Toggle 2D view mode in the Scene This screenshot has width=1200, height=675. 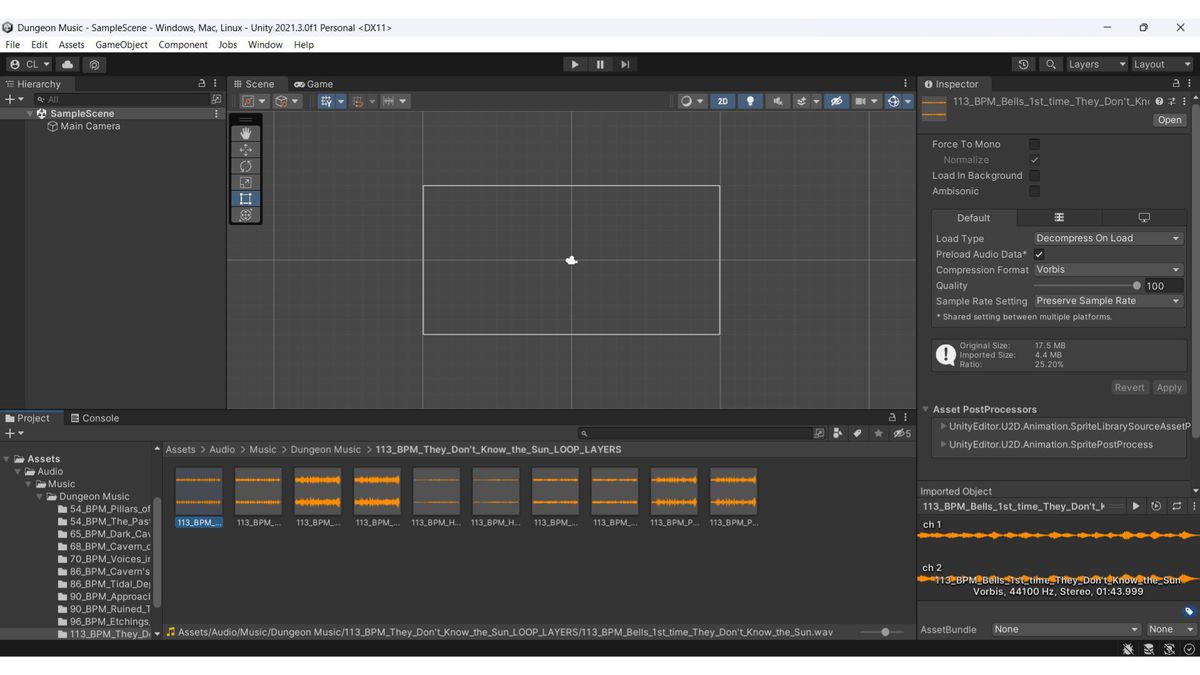(722, 101)
